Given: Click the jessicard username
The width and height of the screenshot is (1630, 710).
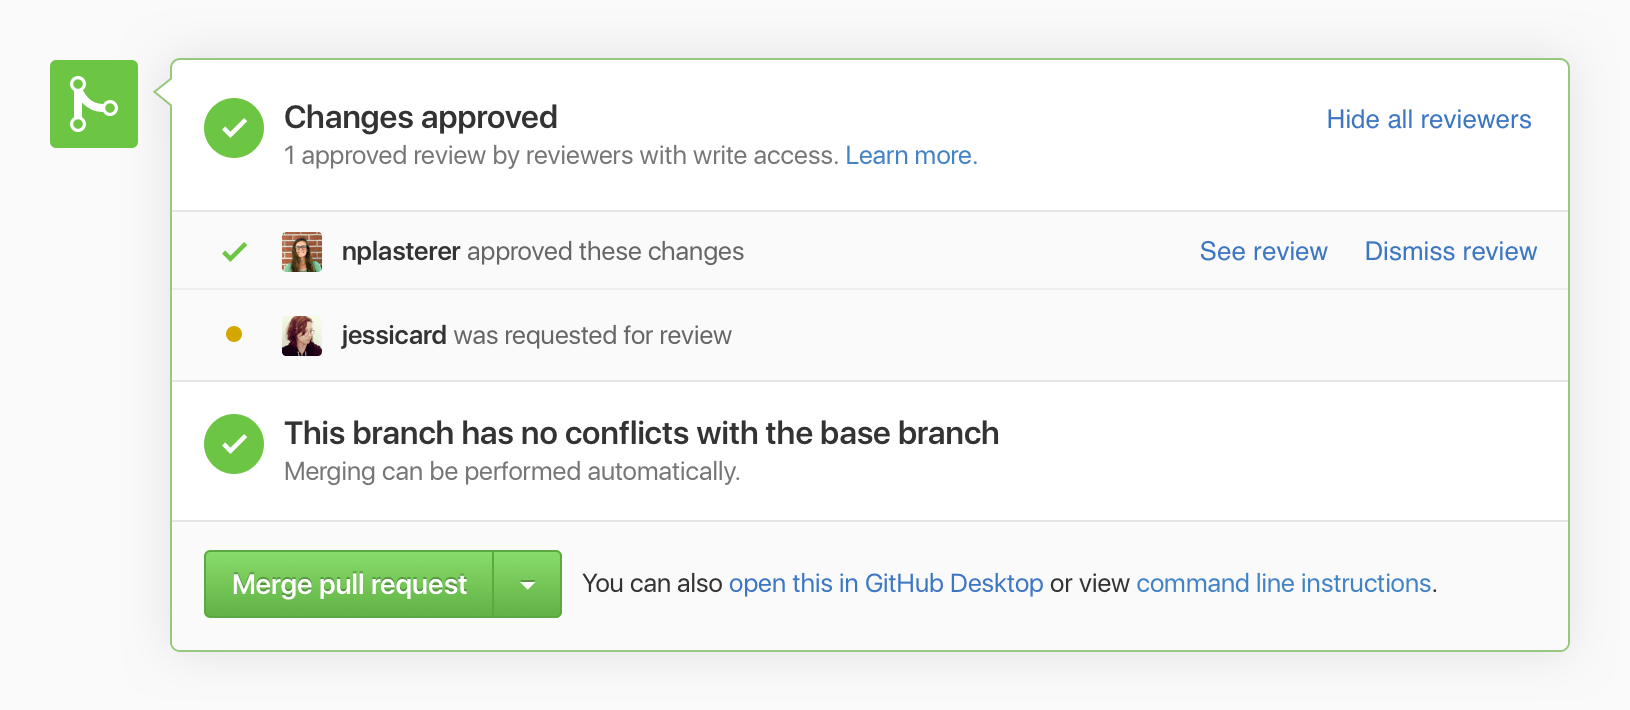Looking at the screenshot, I should [394, 336].
